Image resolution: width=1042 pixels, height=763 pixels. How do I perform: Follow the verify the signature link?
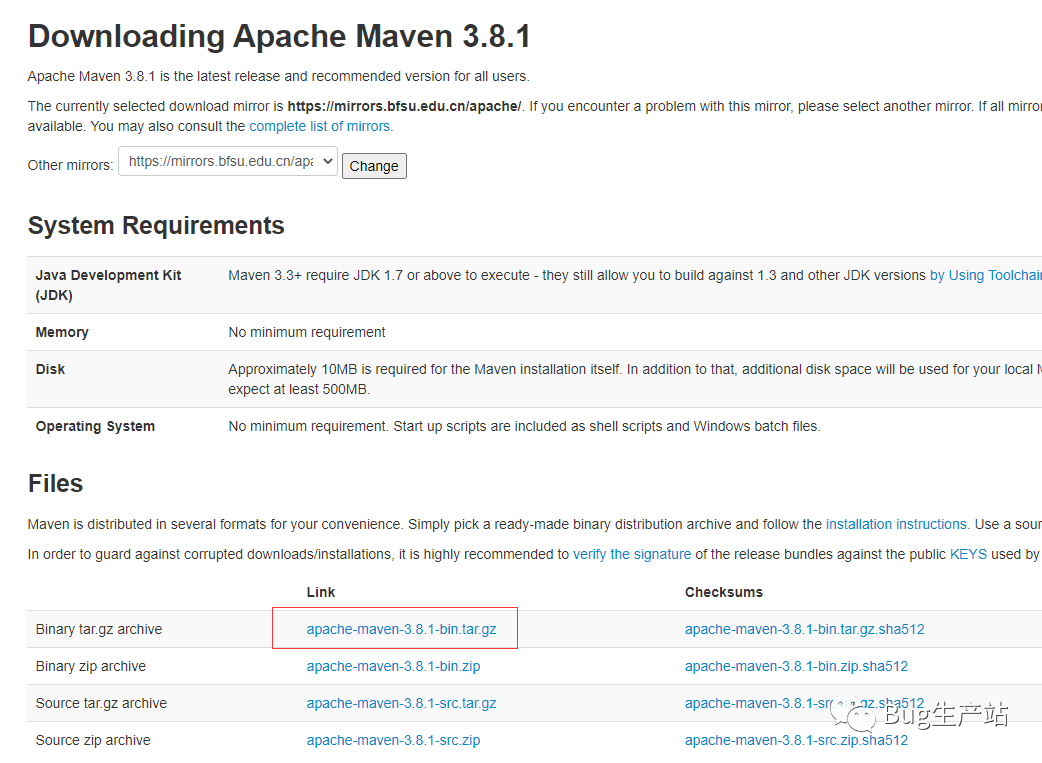(632, 554)
